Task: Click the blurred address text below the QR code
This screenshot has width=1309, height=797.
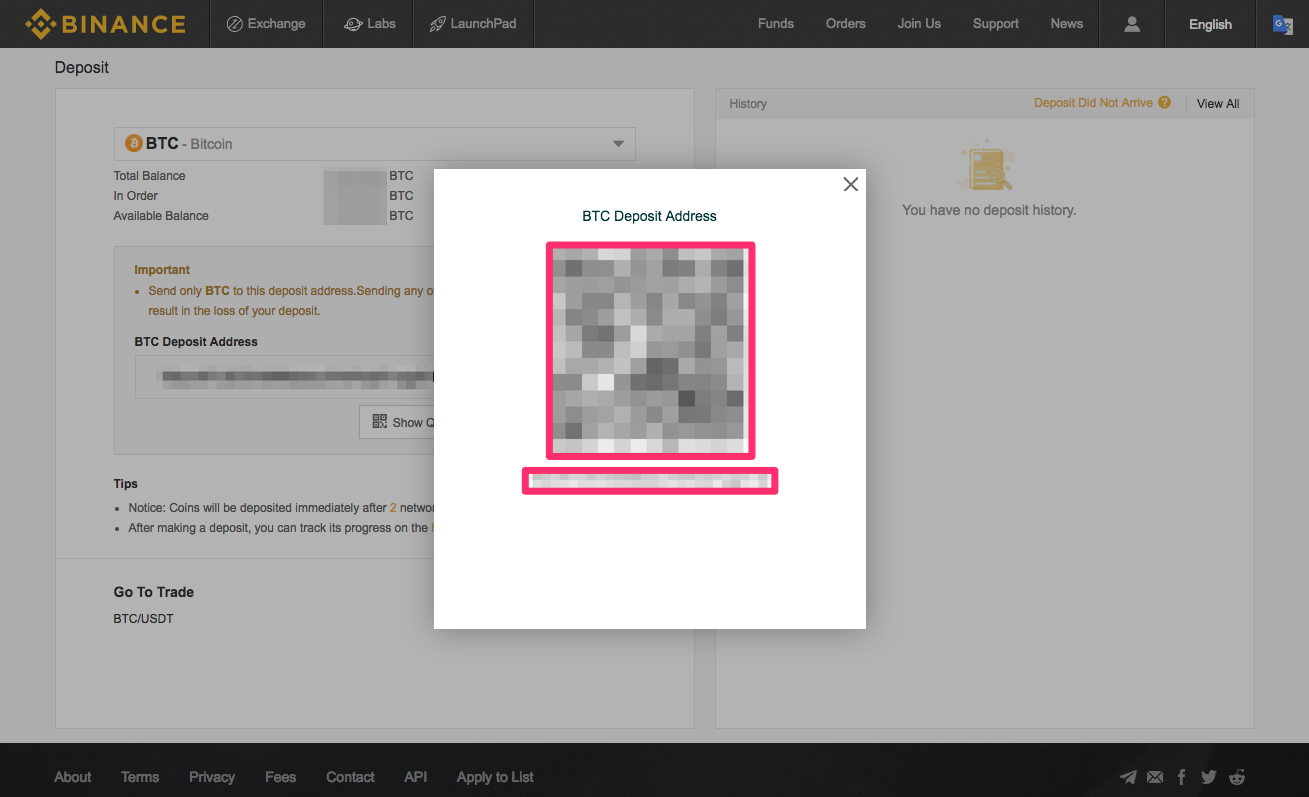Action: (650, 481)
